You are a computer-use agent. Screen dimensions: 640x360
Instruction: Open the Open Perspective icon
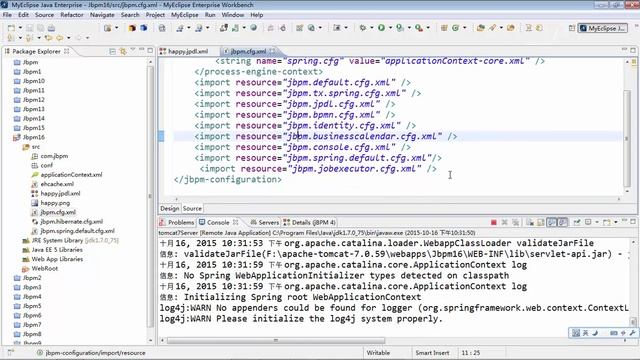(571, 28)
